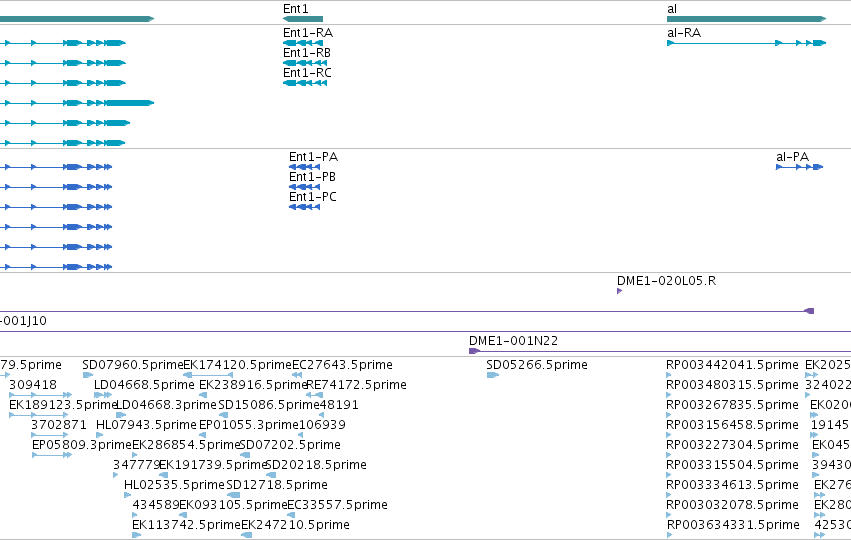Viewport: 851px width, 540px height.
Task: Click the 48191 EST label
Action: point(339,405)
